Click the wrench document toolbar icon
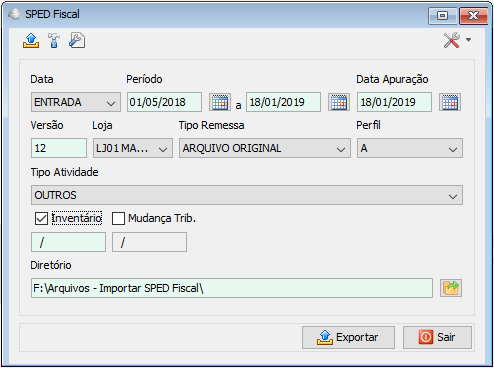Viewport: 494px width, 368px height. pyautogui.click(x=77, y=40)
